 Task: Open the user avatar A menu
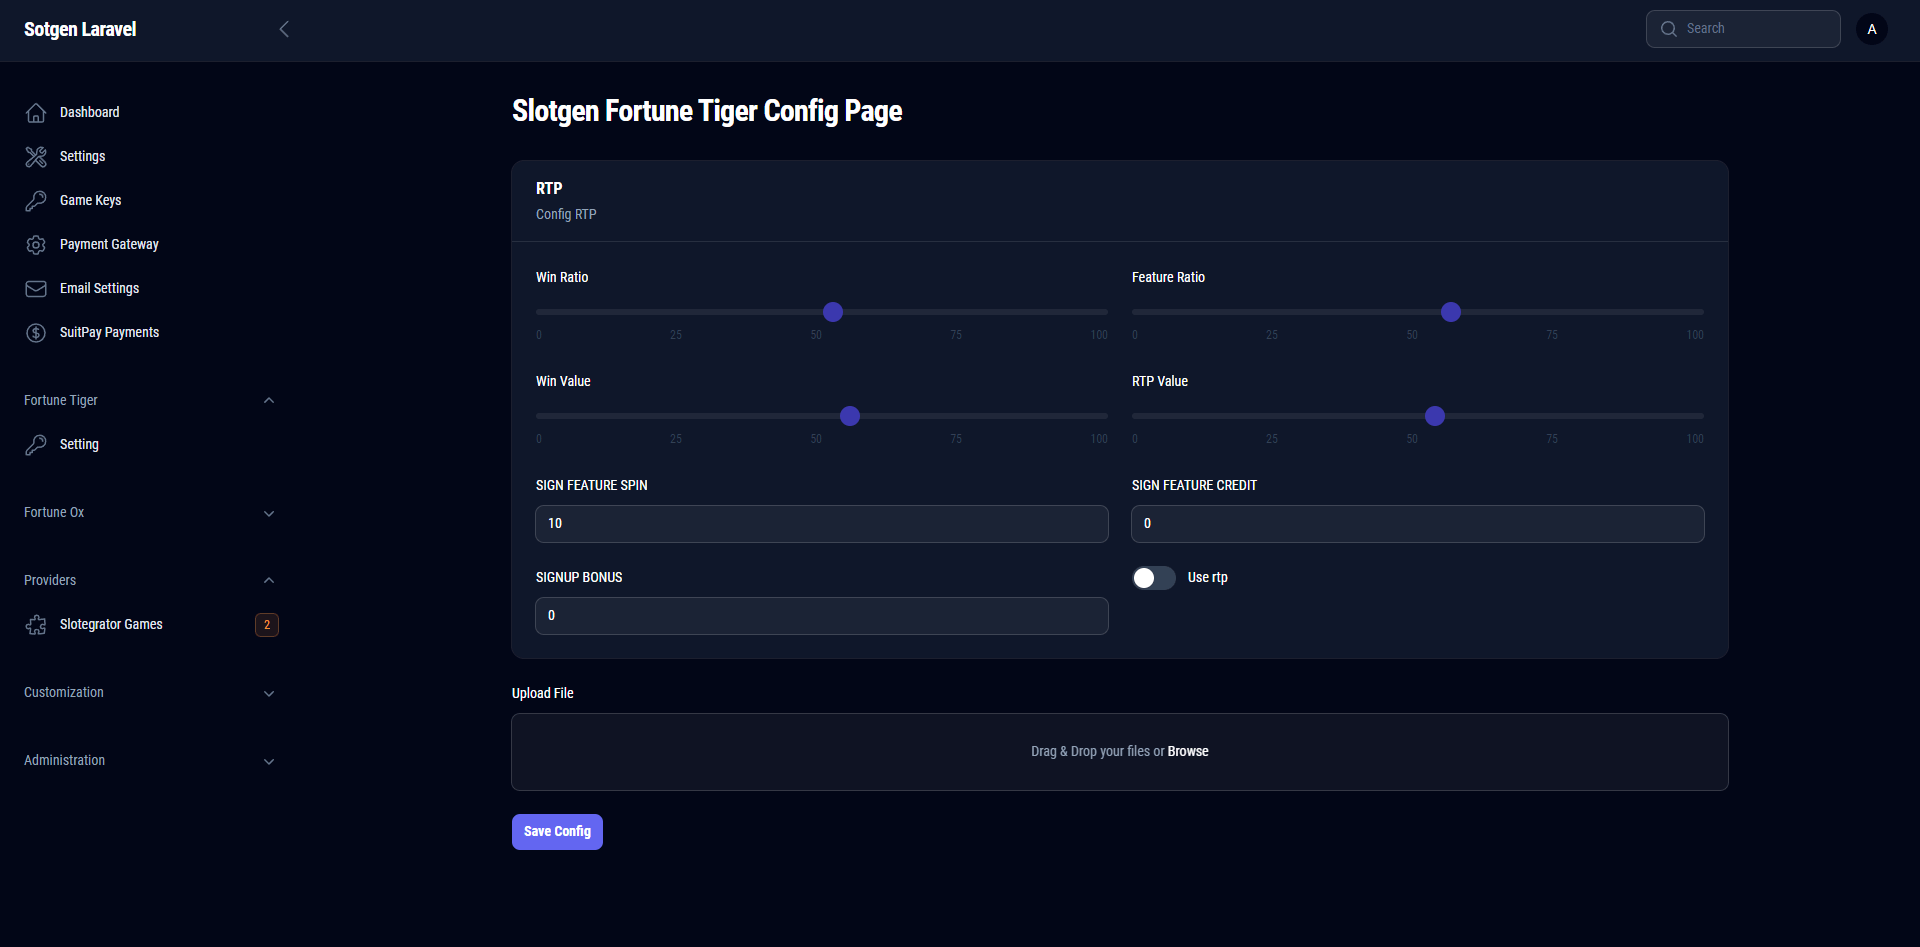(1872, 29)
